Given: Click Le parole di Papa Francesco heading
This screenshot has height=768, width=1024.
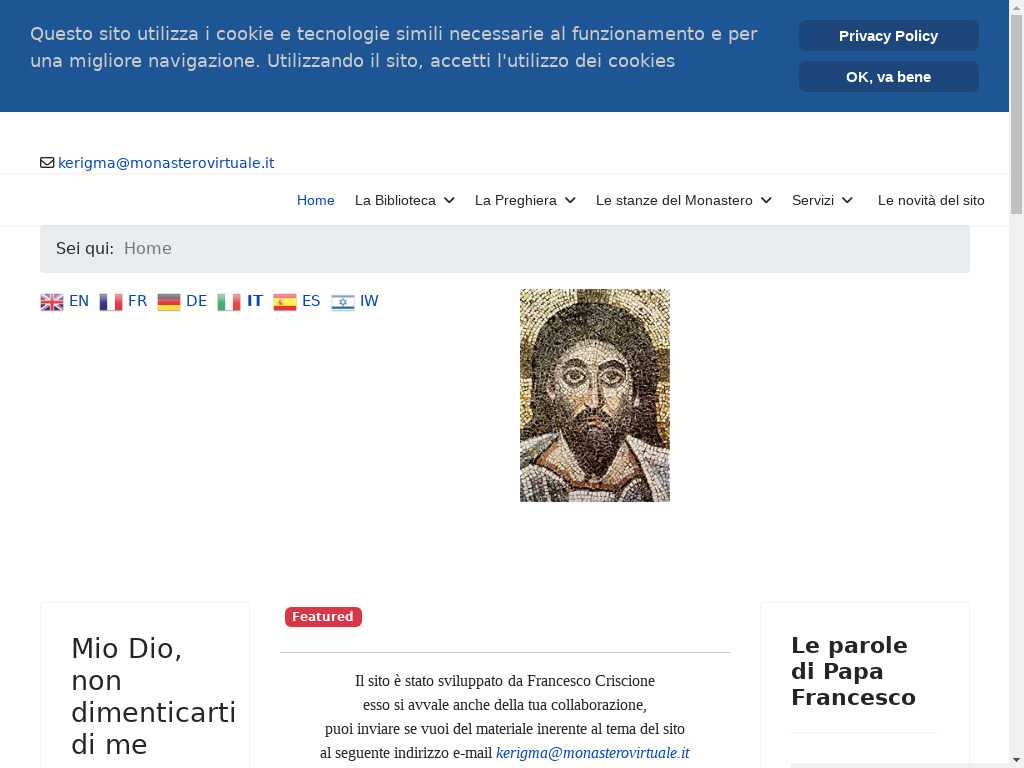Looking at the screenshot, I should point(853,671).
